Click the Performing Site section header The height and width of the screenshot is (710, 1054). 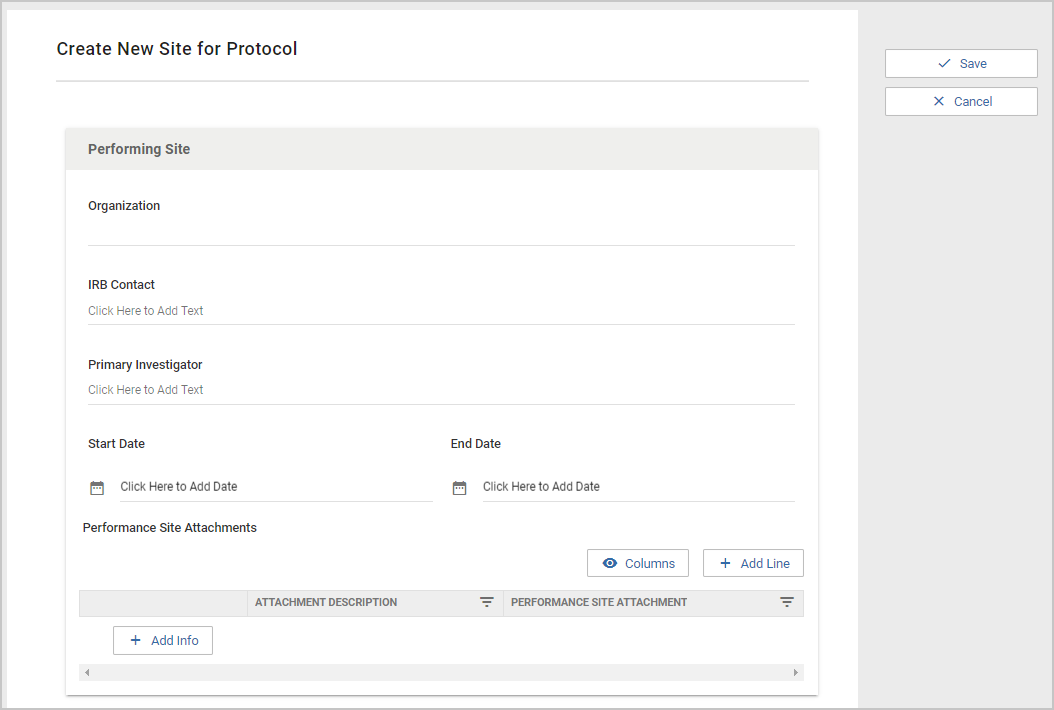click(442, 149)
